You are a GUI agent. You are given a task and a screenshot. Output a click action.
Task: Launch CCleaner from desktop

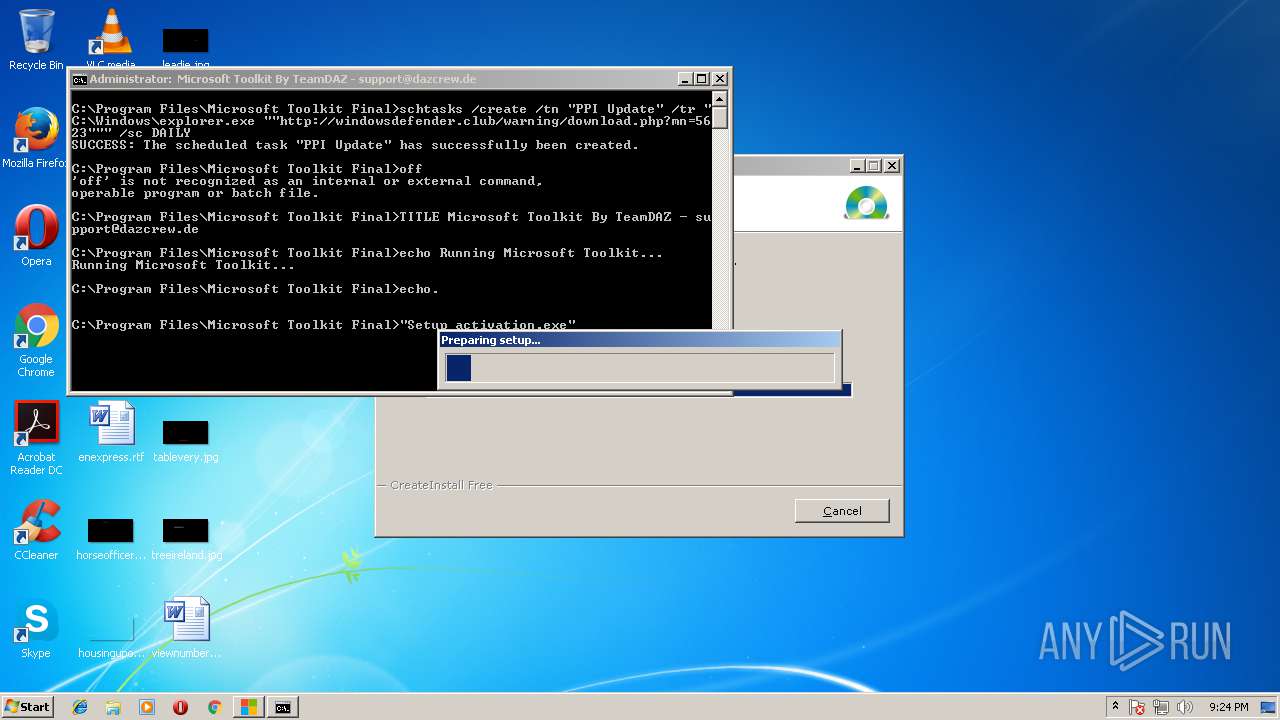coord(36,530)
